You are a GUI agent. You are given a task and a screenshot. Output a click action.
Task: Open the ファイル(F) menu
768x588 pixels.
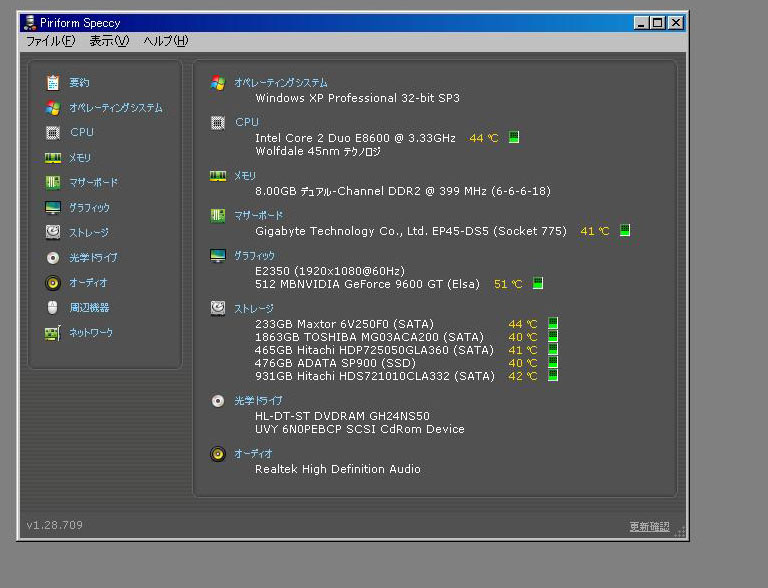pyautogui.click(x=50, y=41)
